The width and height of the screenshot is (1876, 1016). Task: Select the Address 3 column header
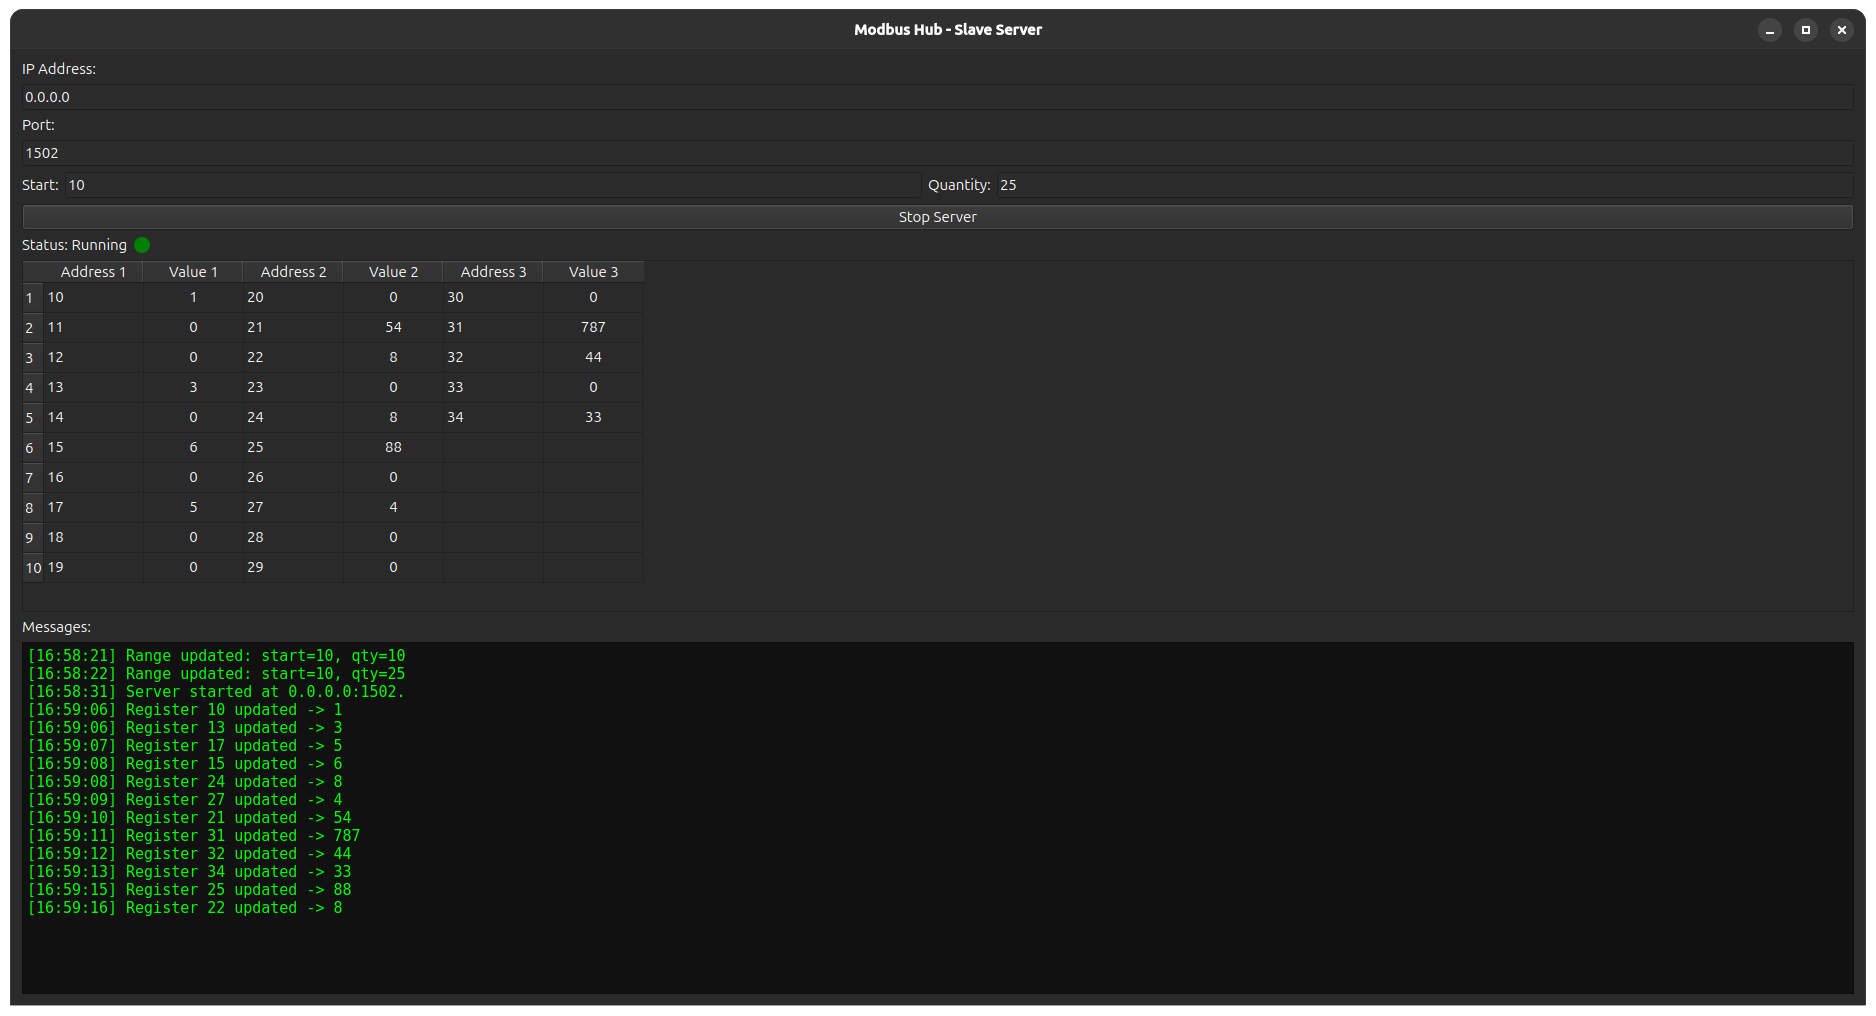[x=493, y=271]
